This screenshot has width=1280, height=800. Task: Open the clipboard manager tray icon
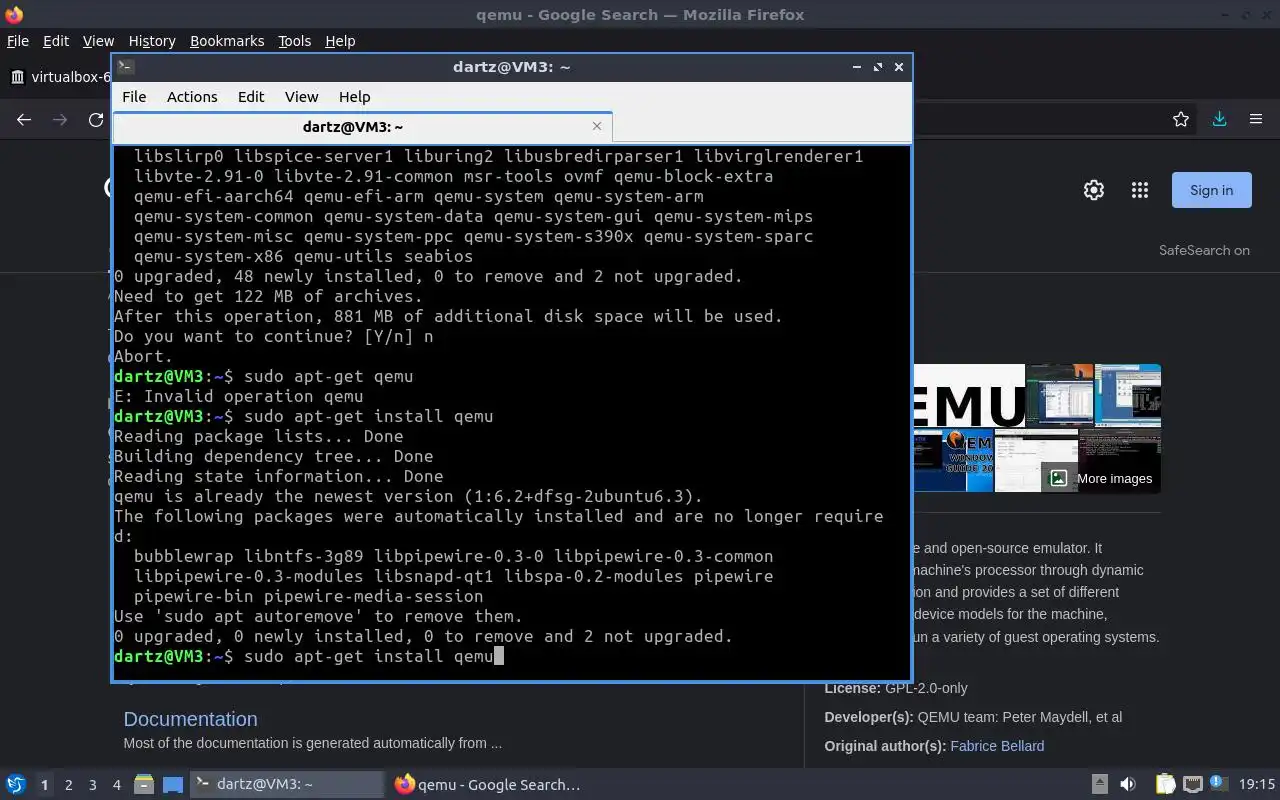1166,785
